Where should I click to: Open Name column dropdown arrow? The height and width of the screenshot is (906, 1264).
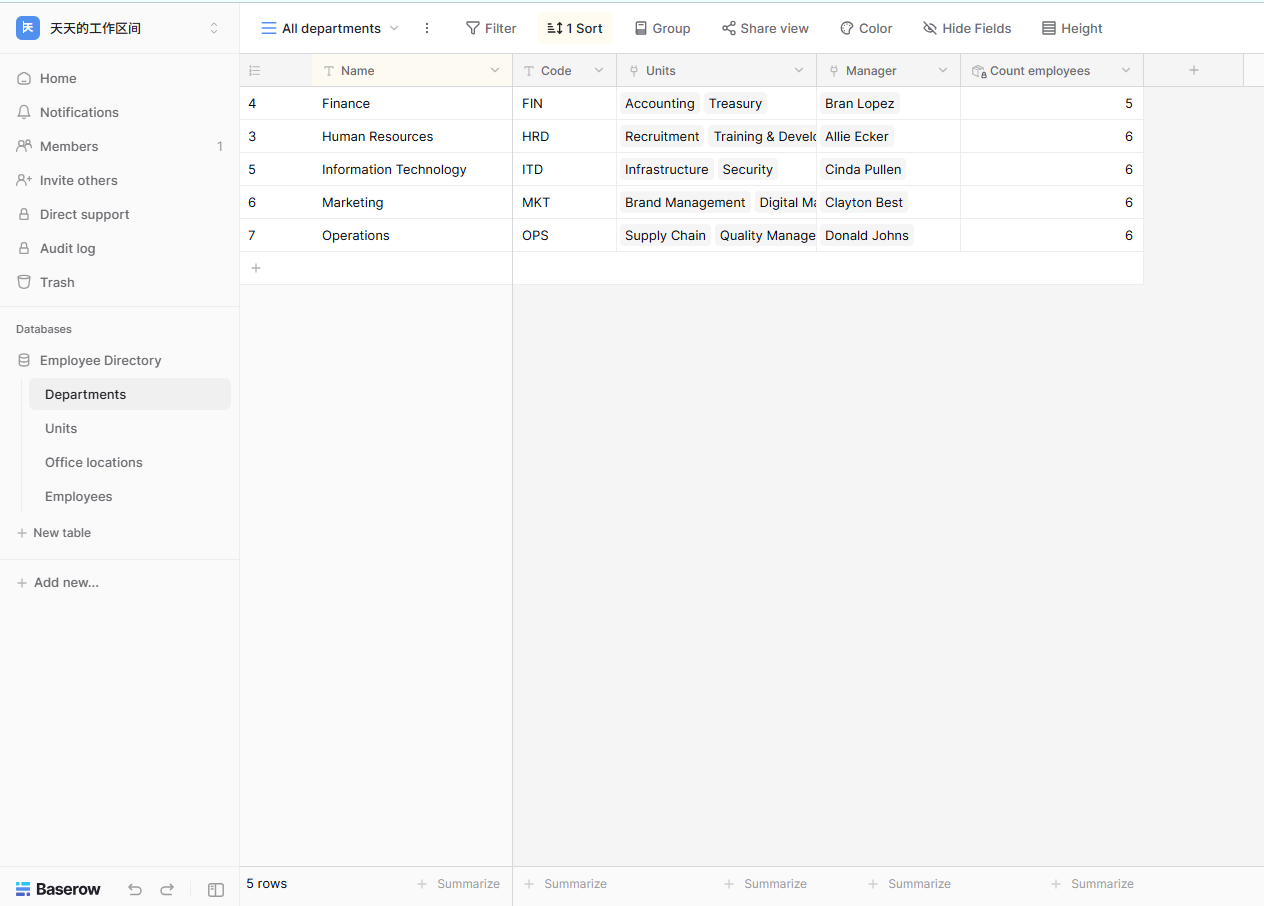(x=495, y=70)
